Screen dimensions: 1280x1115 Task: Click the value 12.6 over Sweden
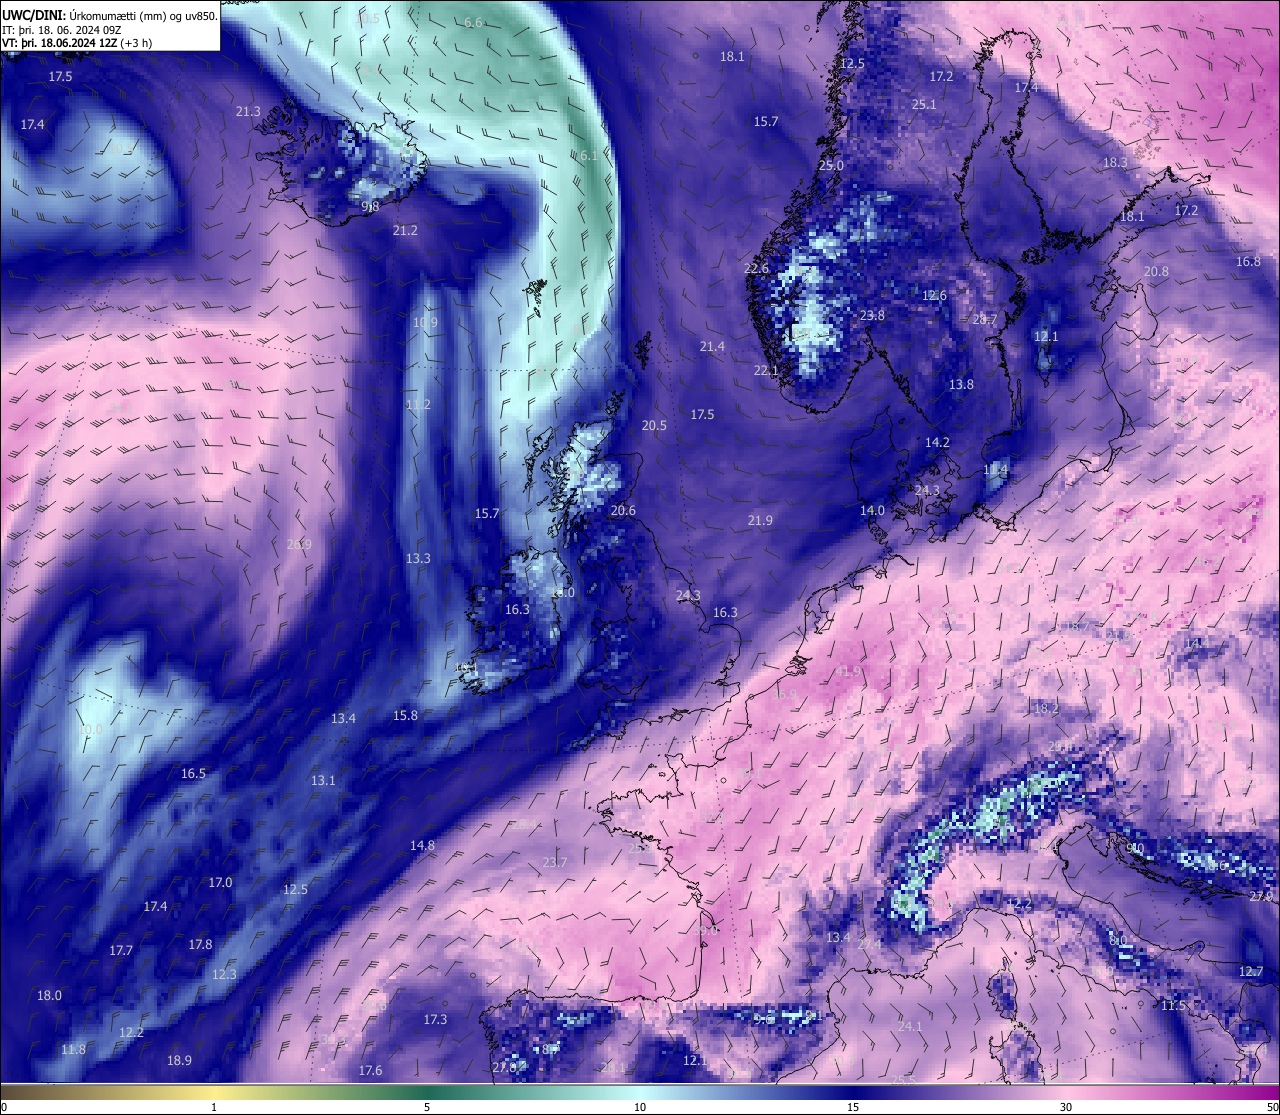pos(934,295)
